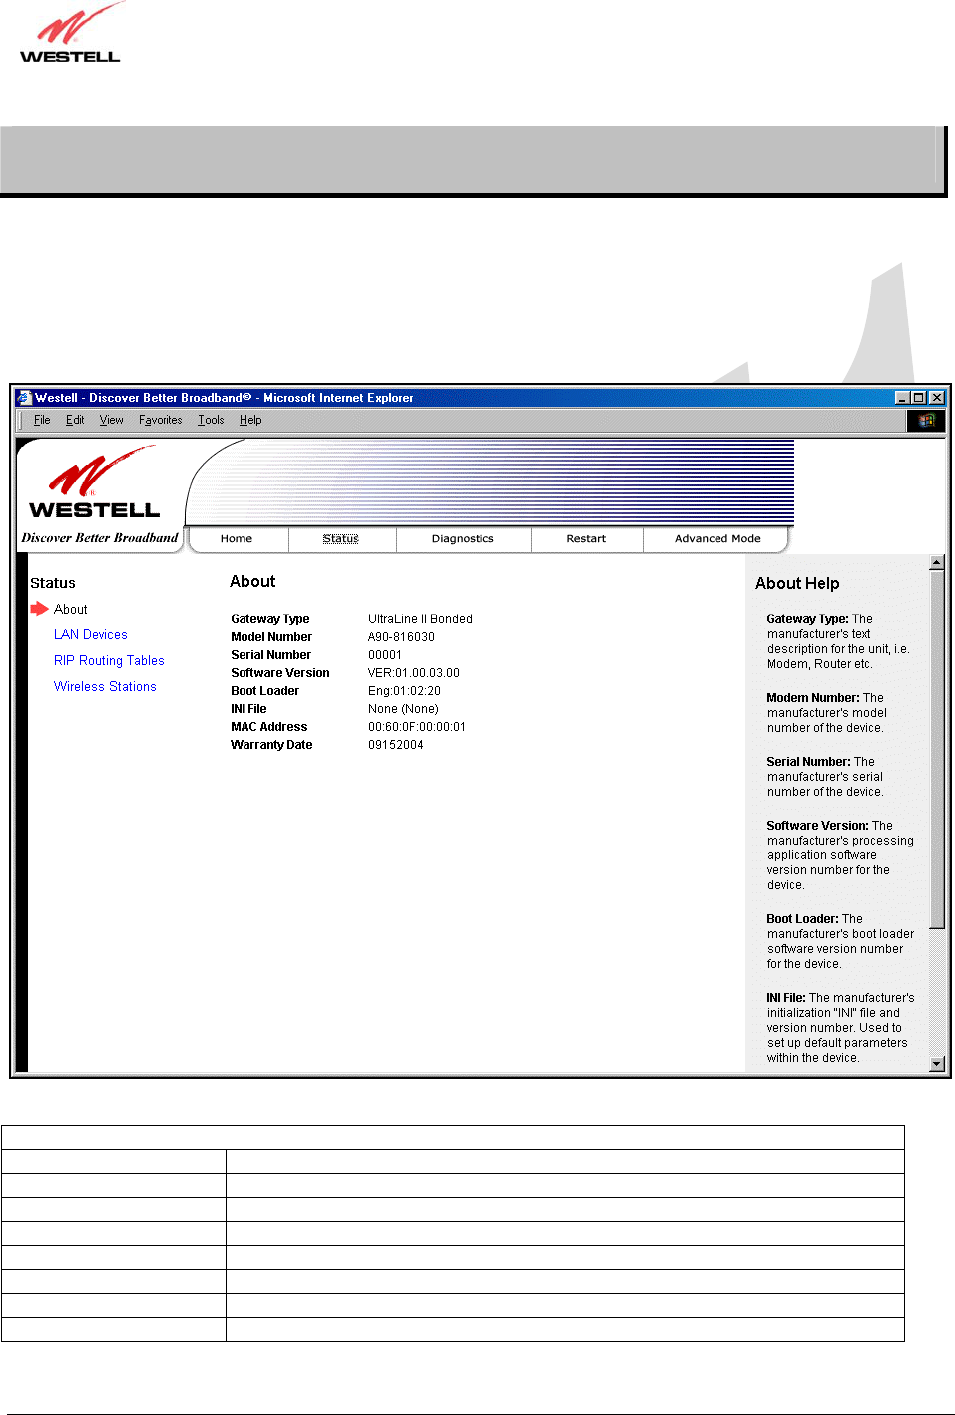
Task: Maximize the Internet Explorer window
Action: tap(918, 398)
